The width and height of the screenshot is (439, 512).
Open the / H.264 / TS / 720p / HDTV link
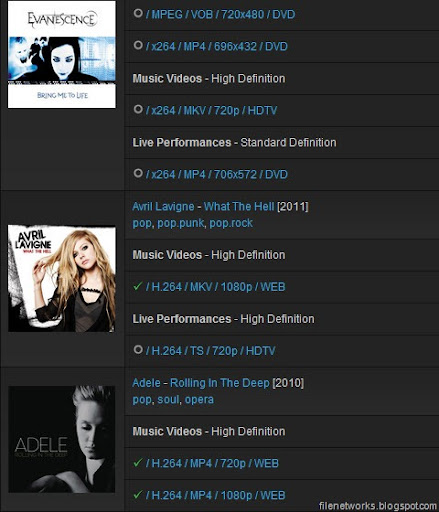click(x=210, y=351)
